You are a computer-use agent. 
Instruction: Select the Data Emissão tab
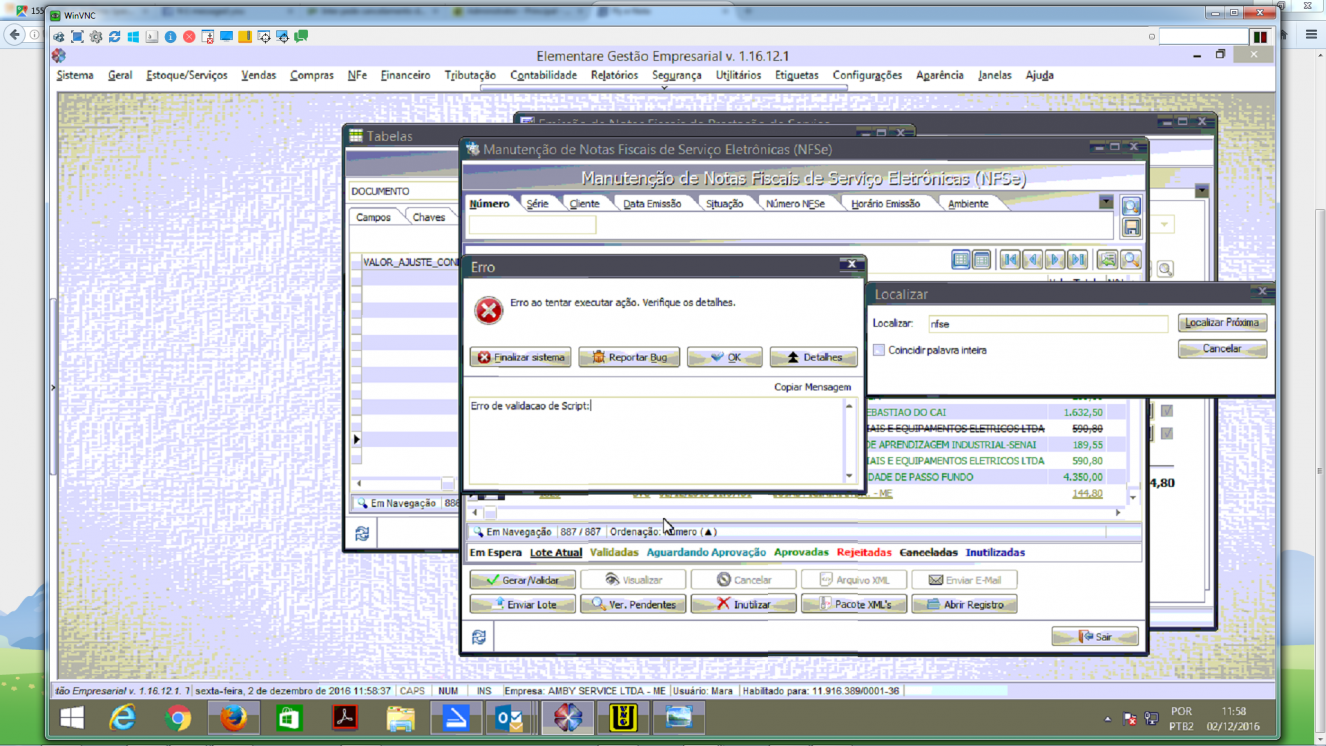pyautogui.click(x=652, y=203)
